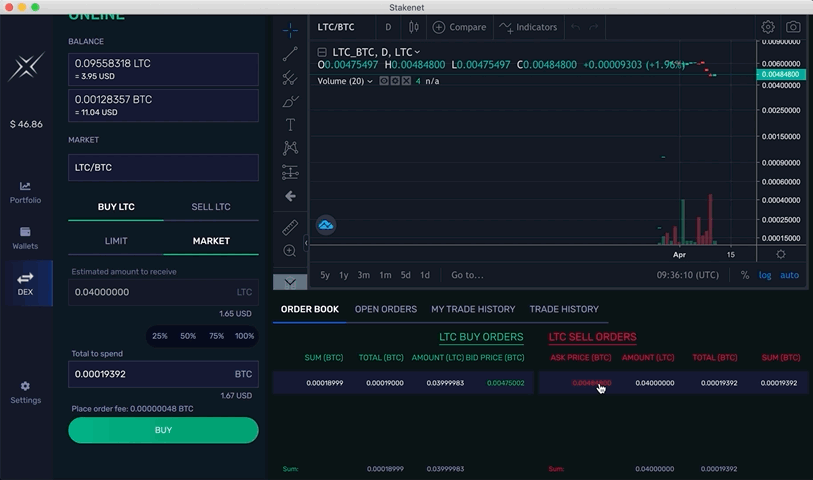This screenshot has width=813, height=480.
Task: Choose 25% amount preset
Action: pos(160,336)
